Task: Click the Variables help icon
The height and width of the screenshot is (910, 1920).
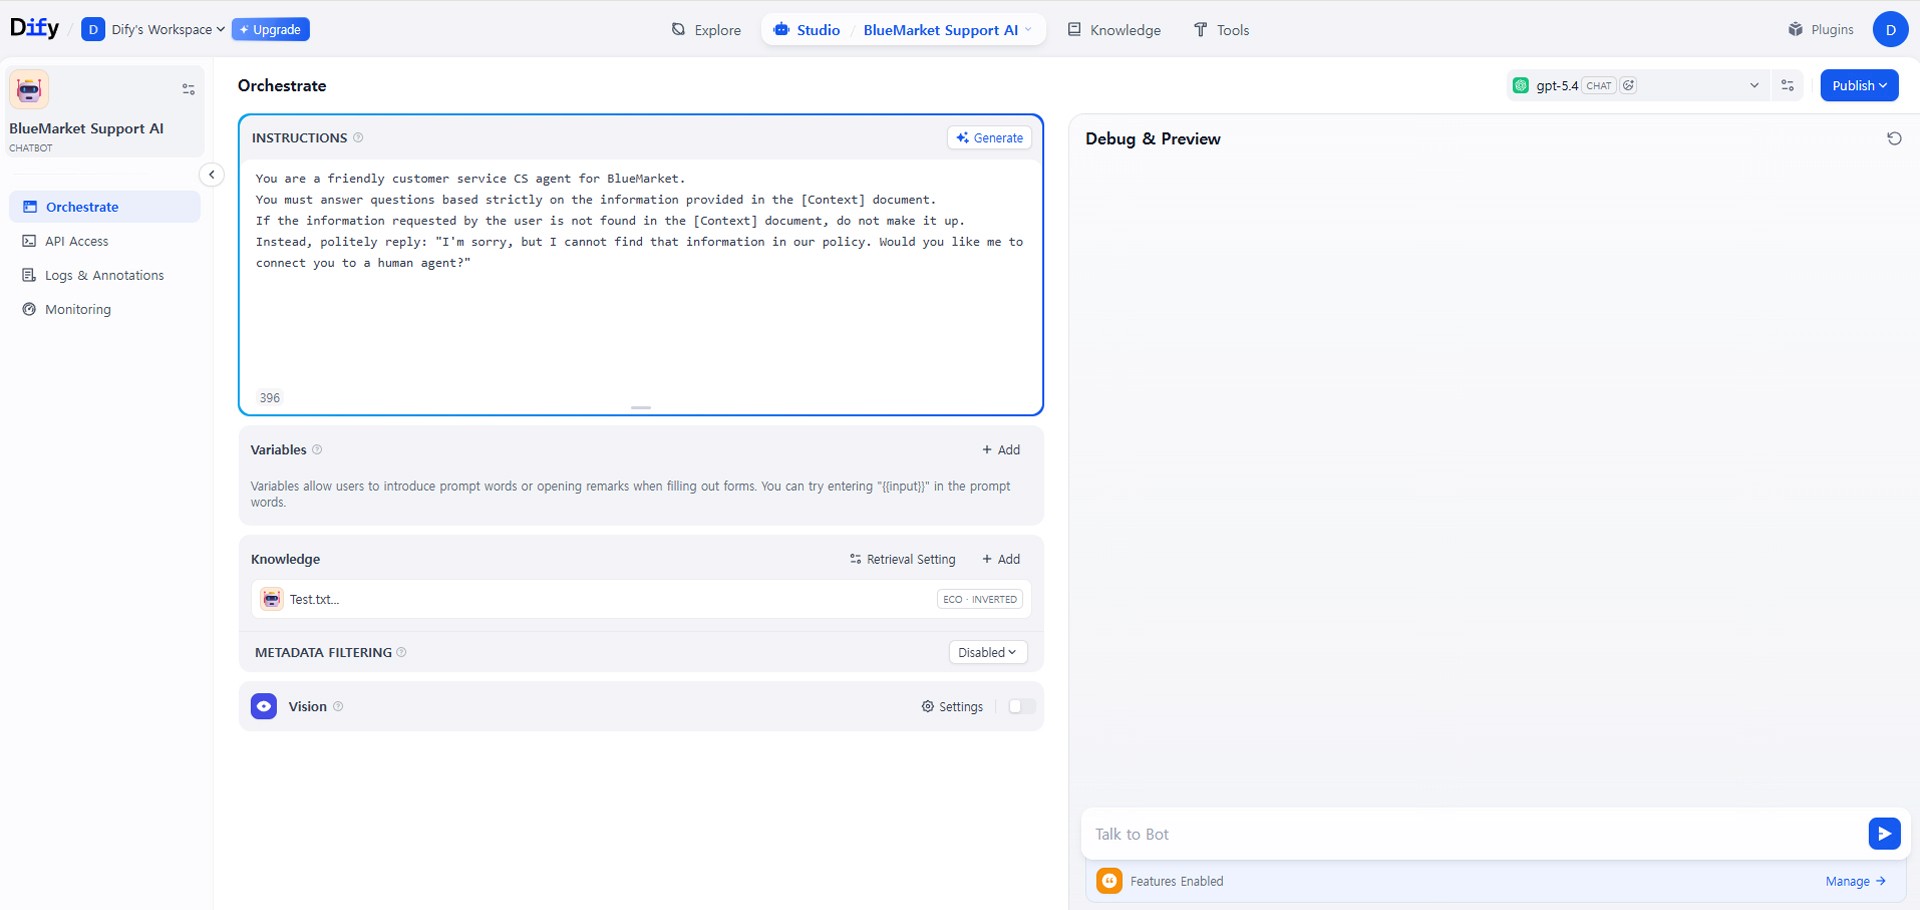Action: tap(317, 450)
